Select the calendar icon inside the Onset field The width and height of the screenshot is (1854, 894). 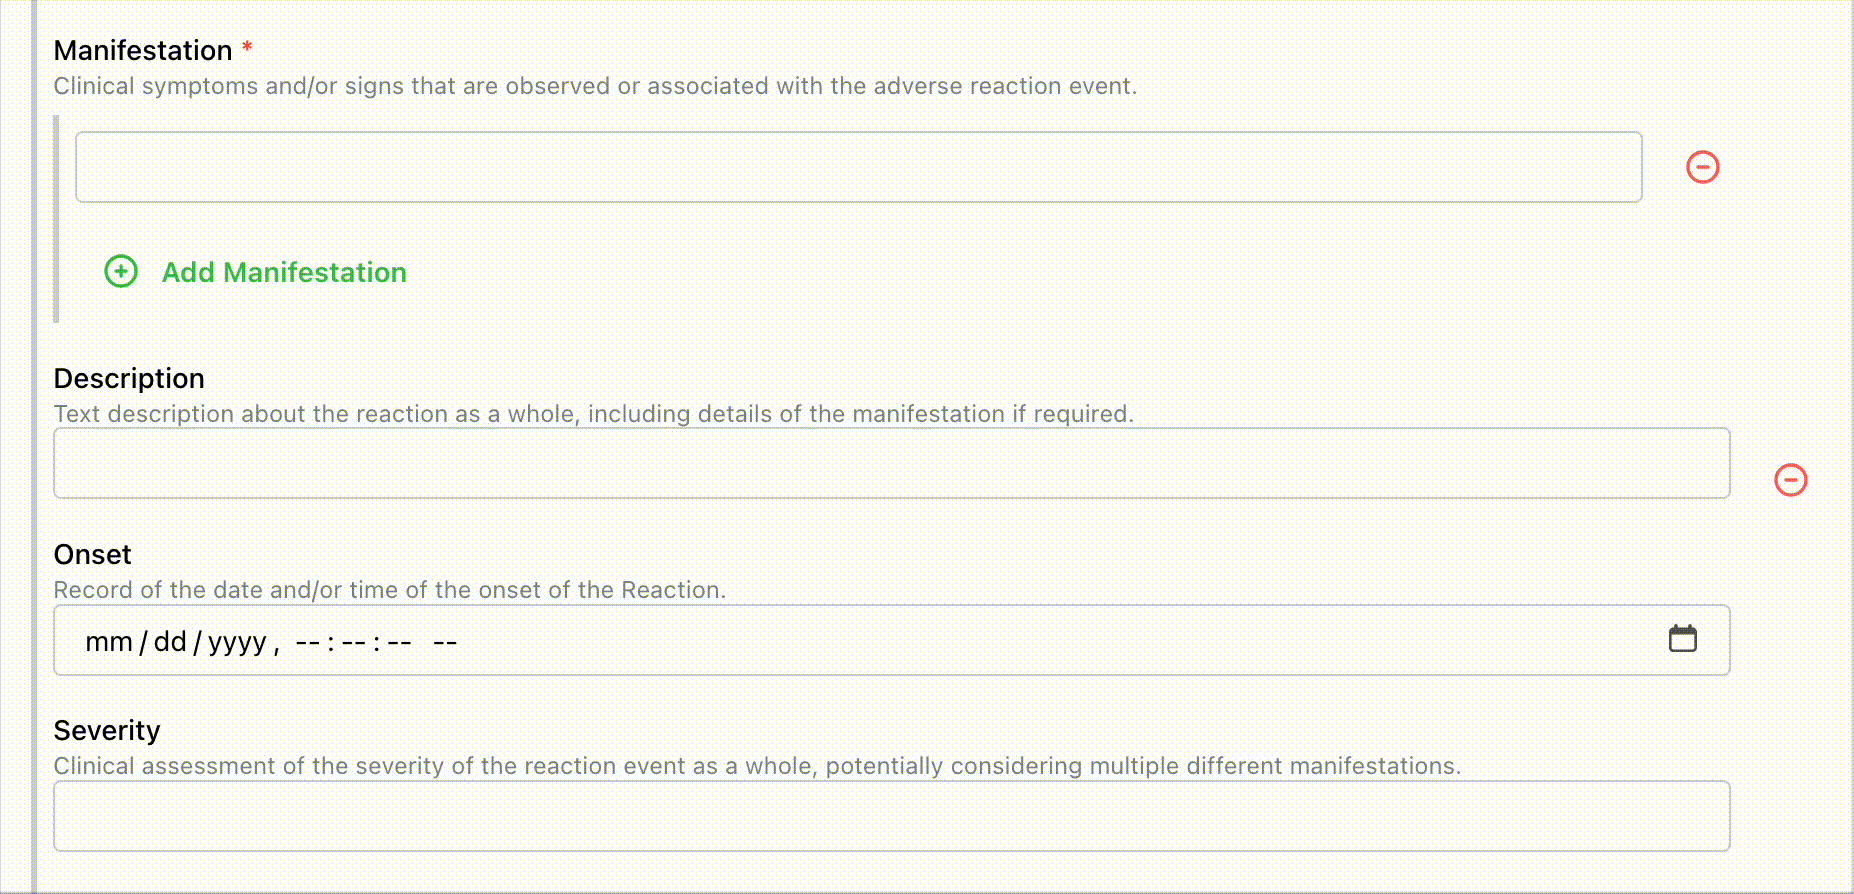(x=1683, y=637)
